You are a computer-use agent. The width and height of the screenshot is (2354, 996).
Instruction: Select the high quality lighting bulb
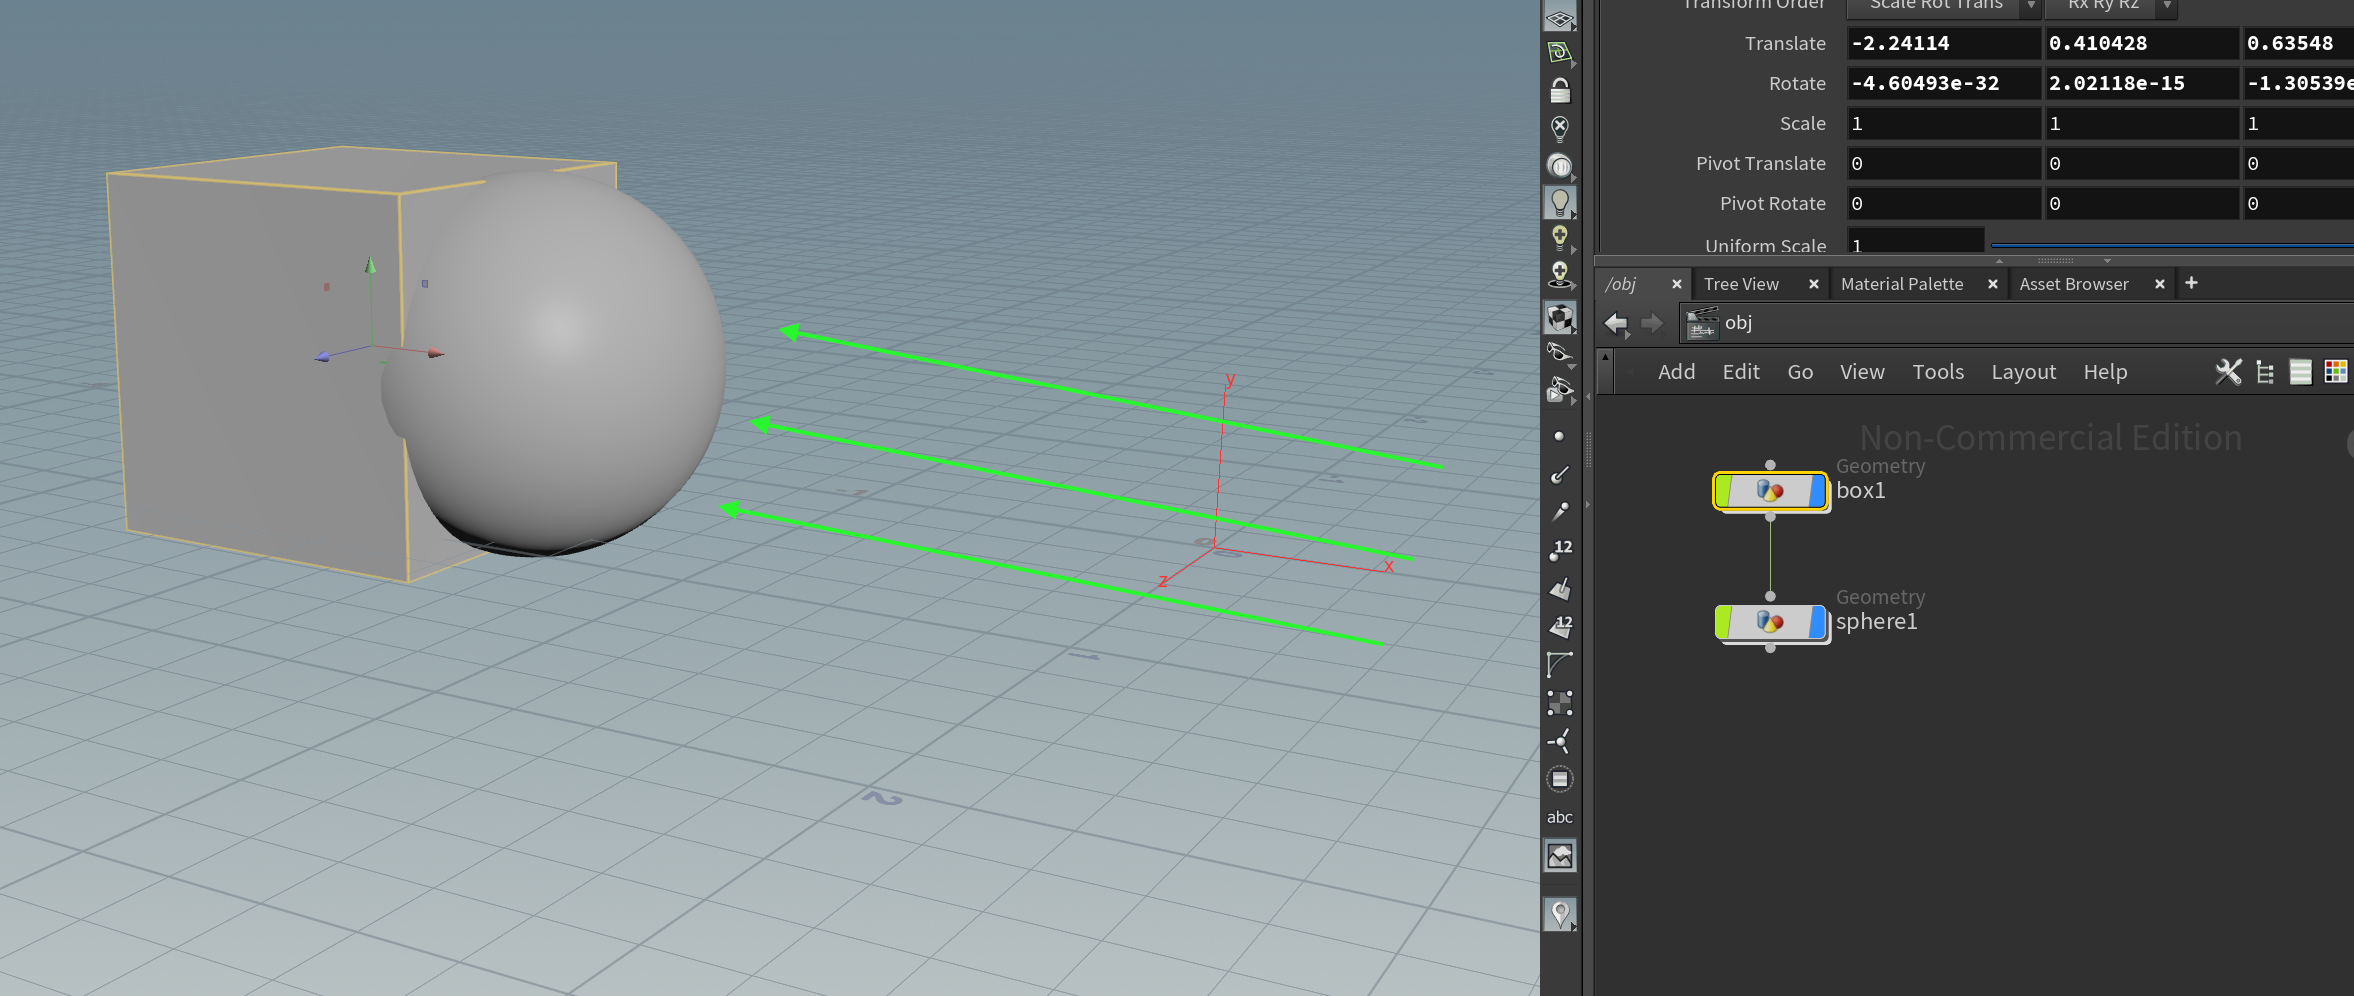click(1560, 238)
